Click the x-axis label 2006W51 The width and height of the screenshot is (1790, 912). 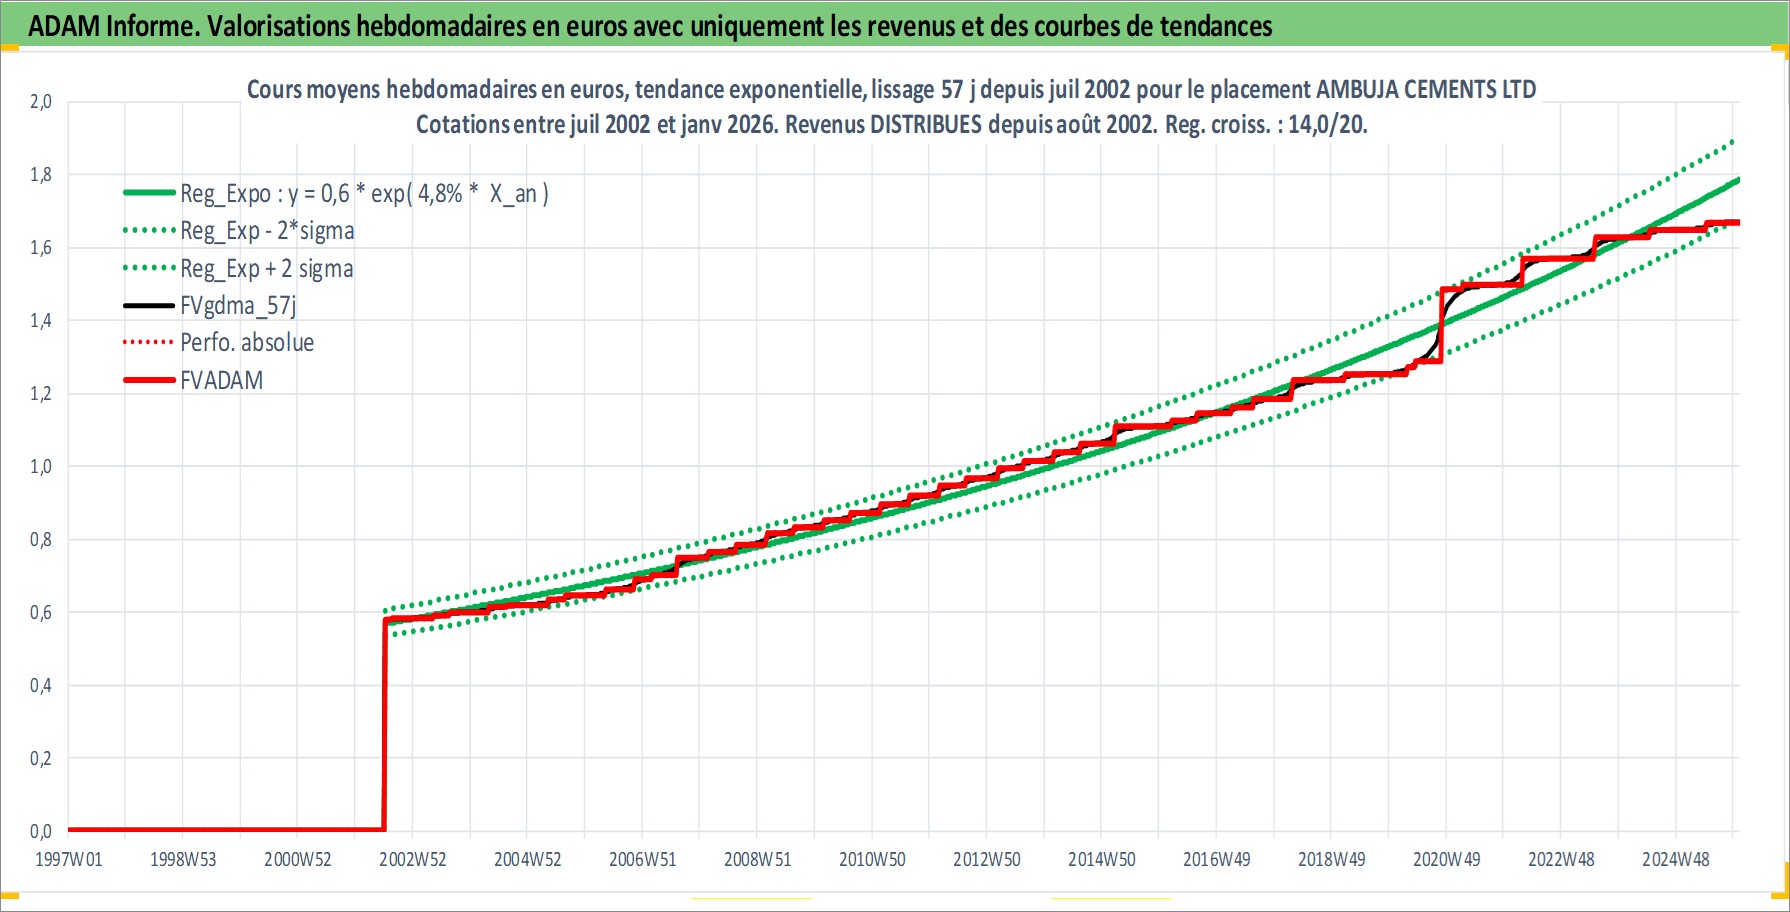(x=643, y=859)
